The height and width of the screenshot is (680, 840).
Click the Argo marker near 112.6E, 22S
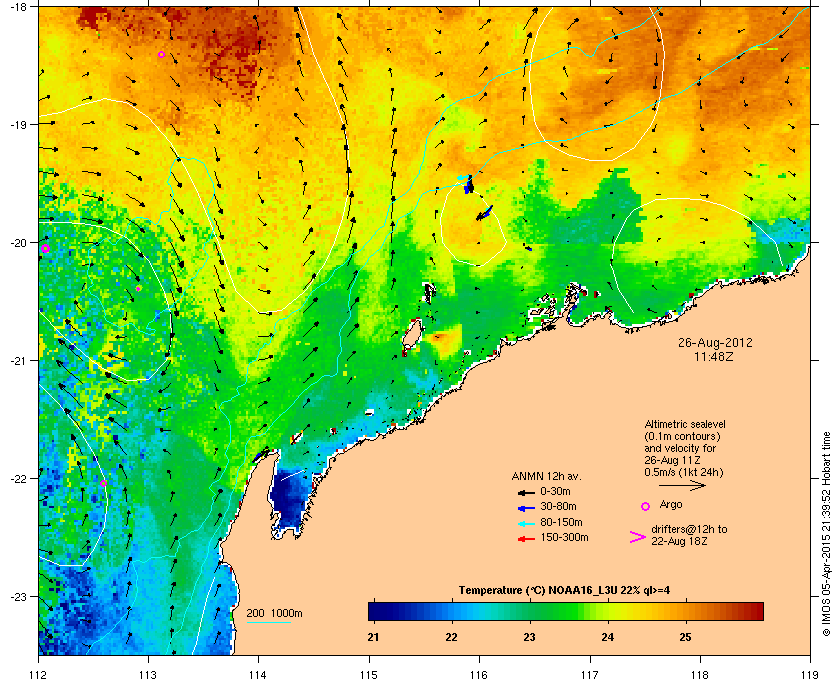pos(103,483)
